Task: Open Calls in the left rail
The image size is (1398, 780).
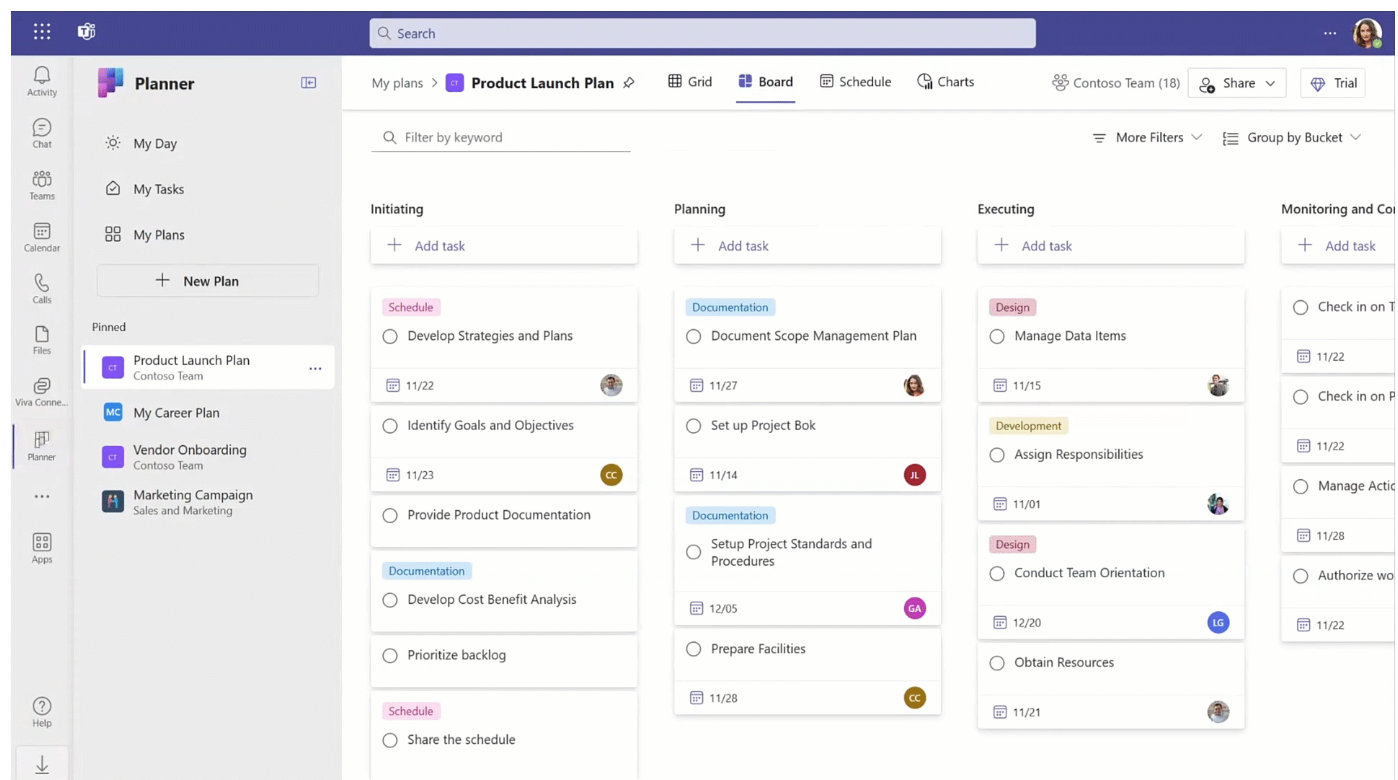Action: [x=42, y=289]
